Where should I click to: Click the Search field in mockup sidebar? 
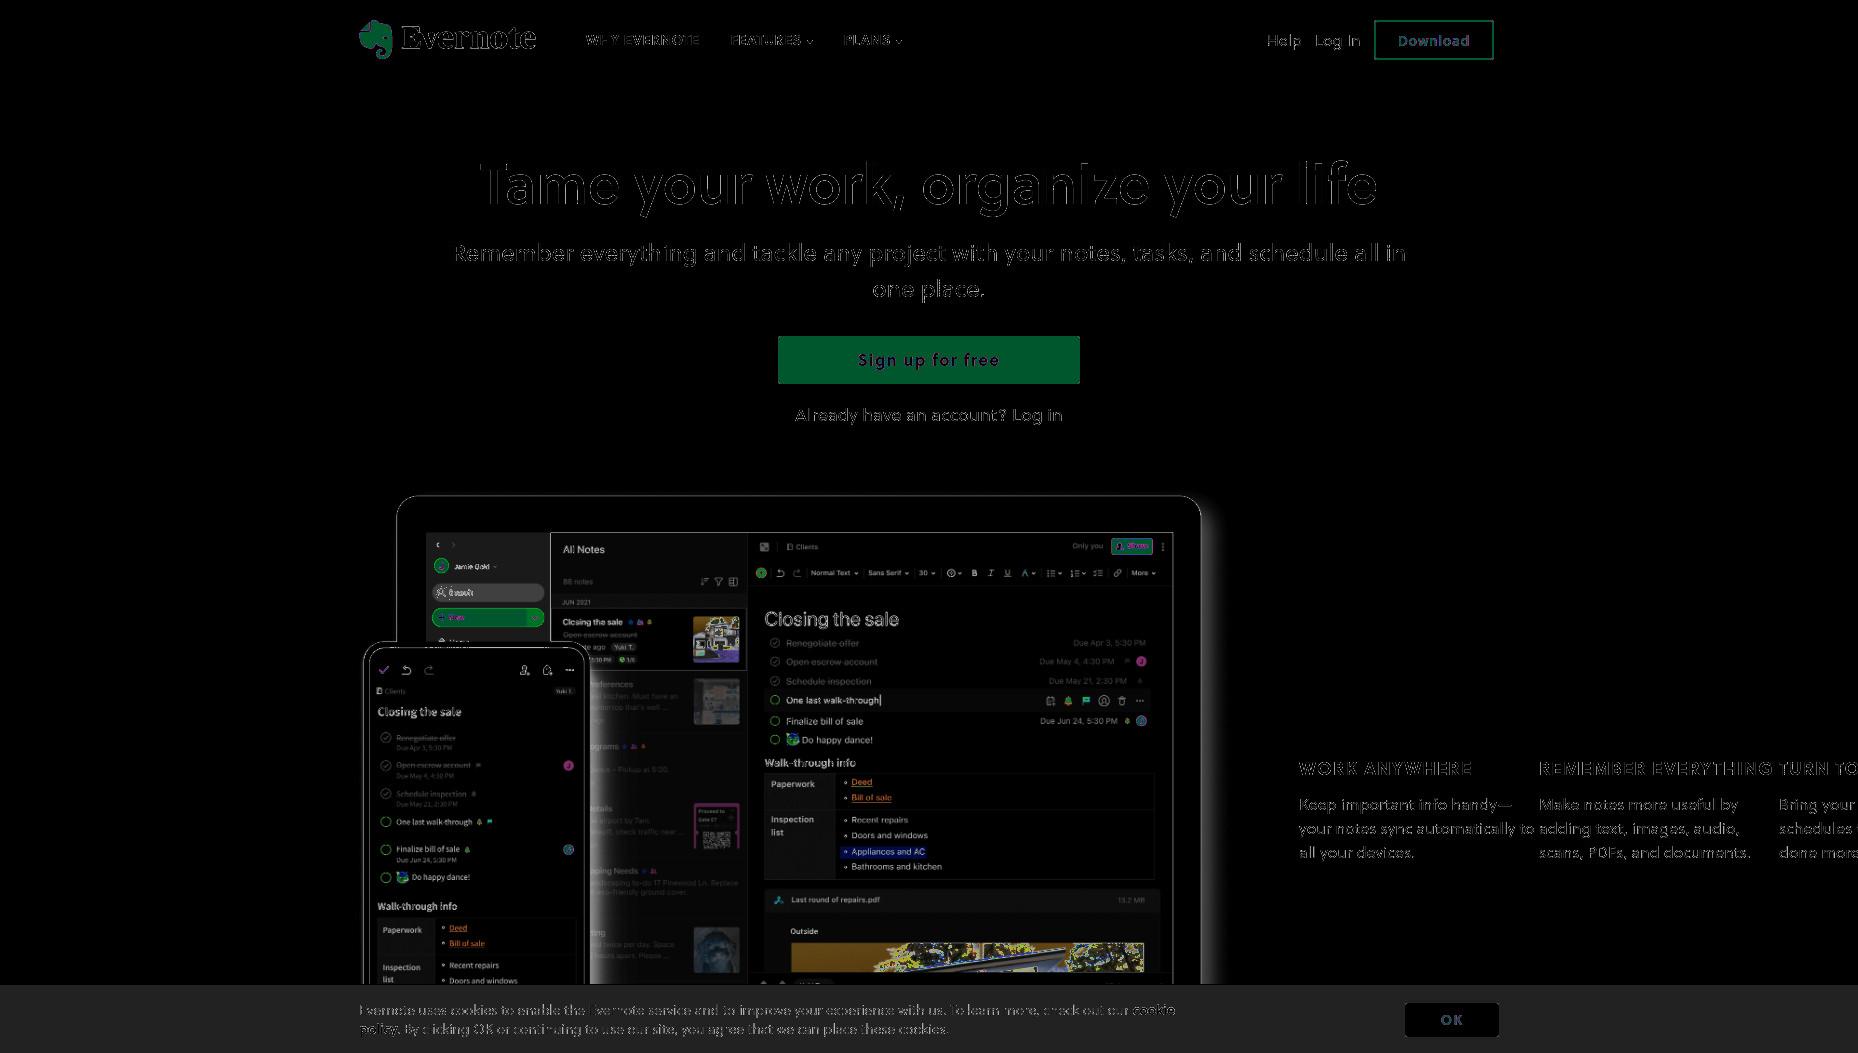click(x=488, y=592)
